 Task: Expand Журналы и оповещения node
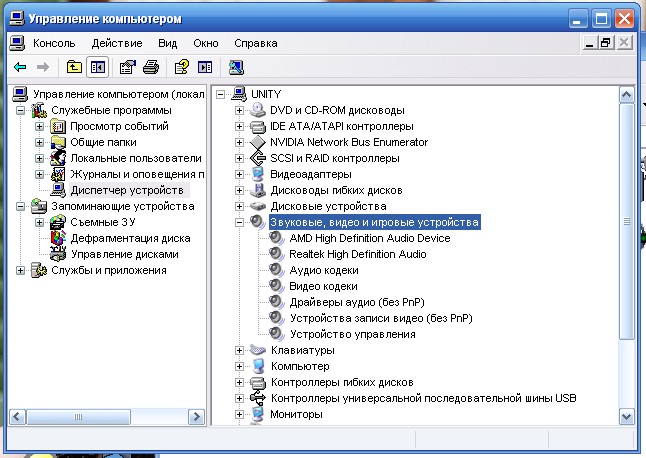(x=39, y=174)
